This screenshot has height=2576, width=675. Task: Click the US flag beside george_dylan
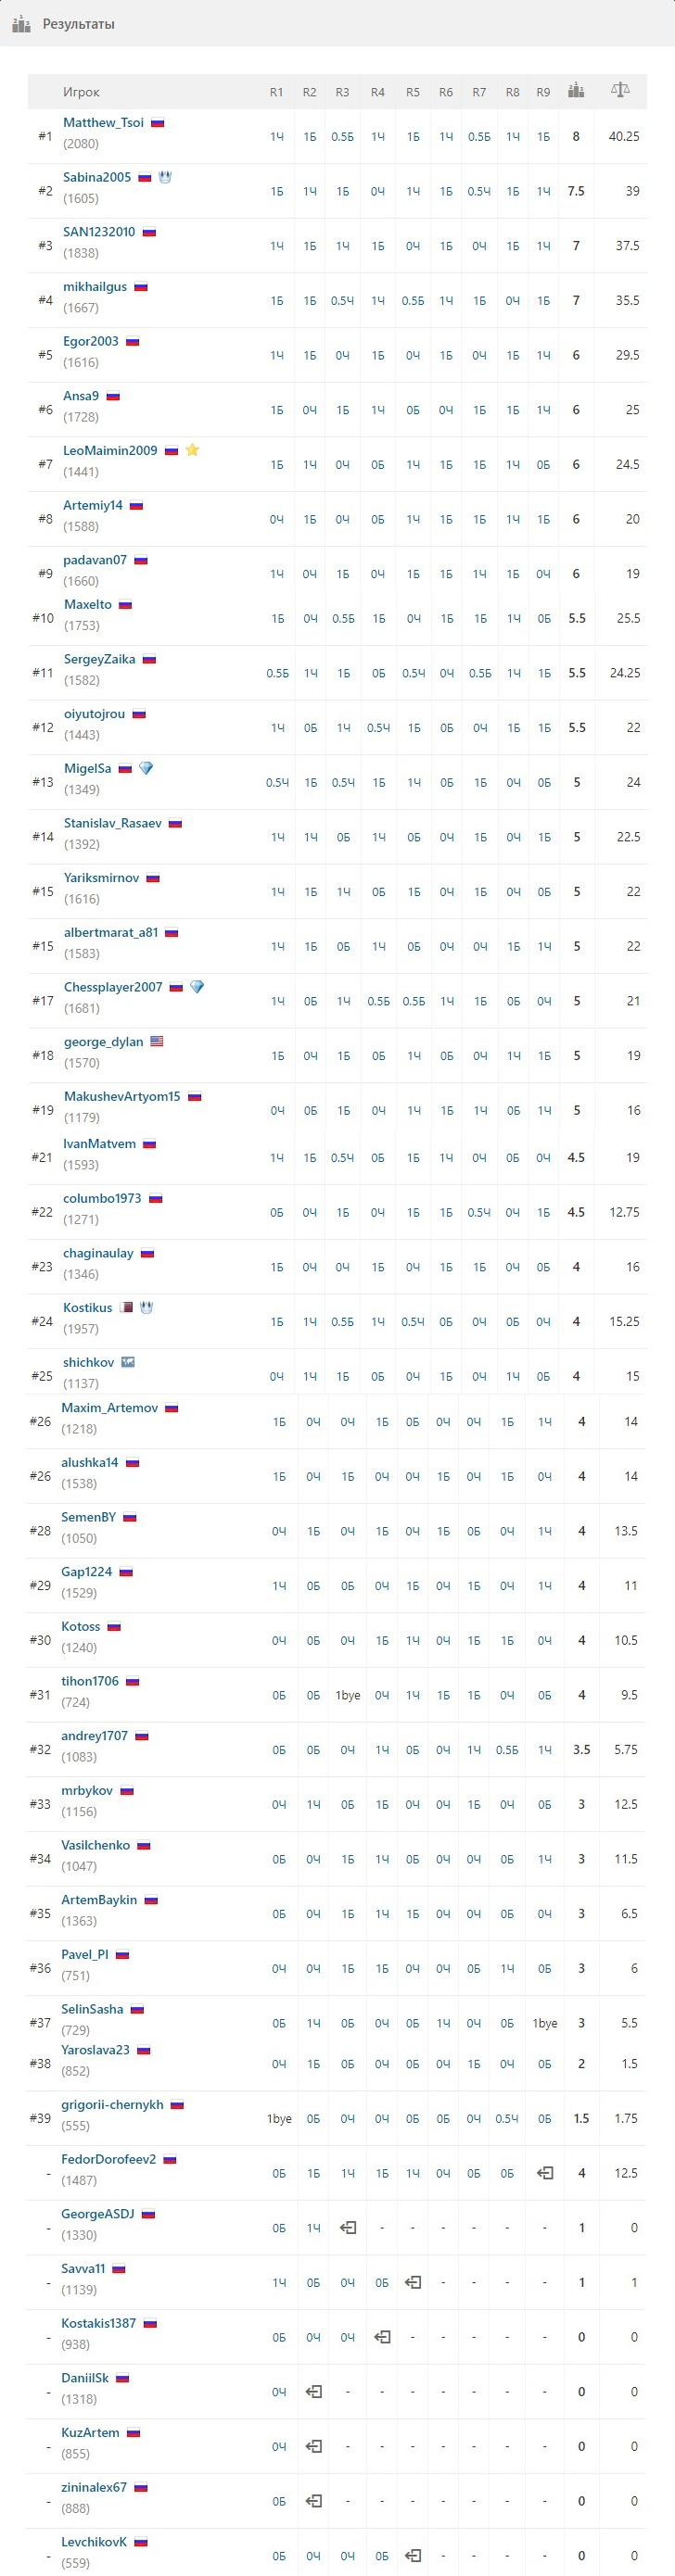pos(157,1041)
